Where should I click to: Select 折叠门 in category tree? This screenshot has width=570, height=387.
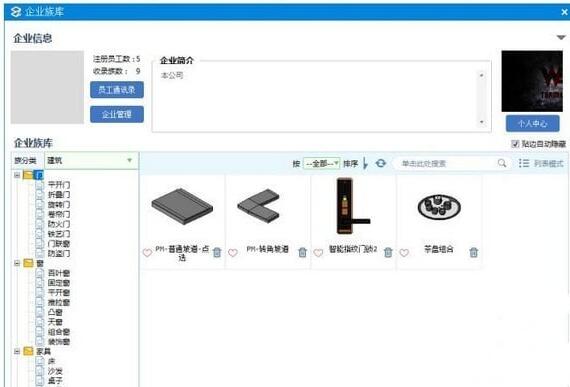pos(59,195)
